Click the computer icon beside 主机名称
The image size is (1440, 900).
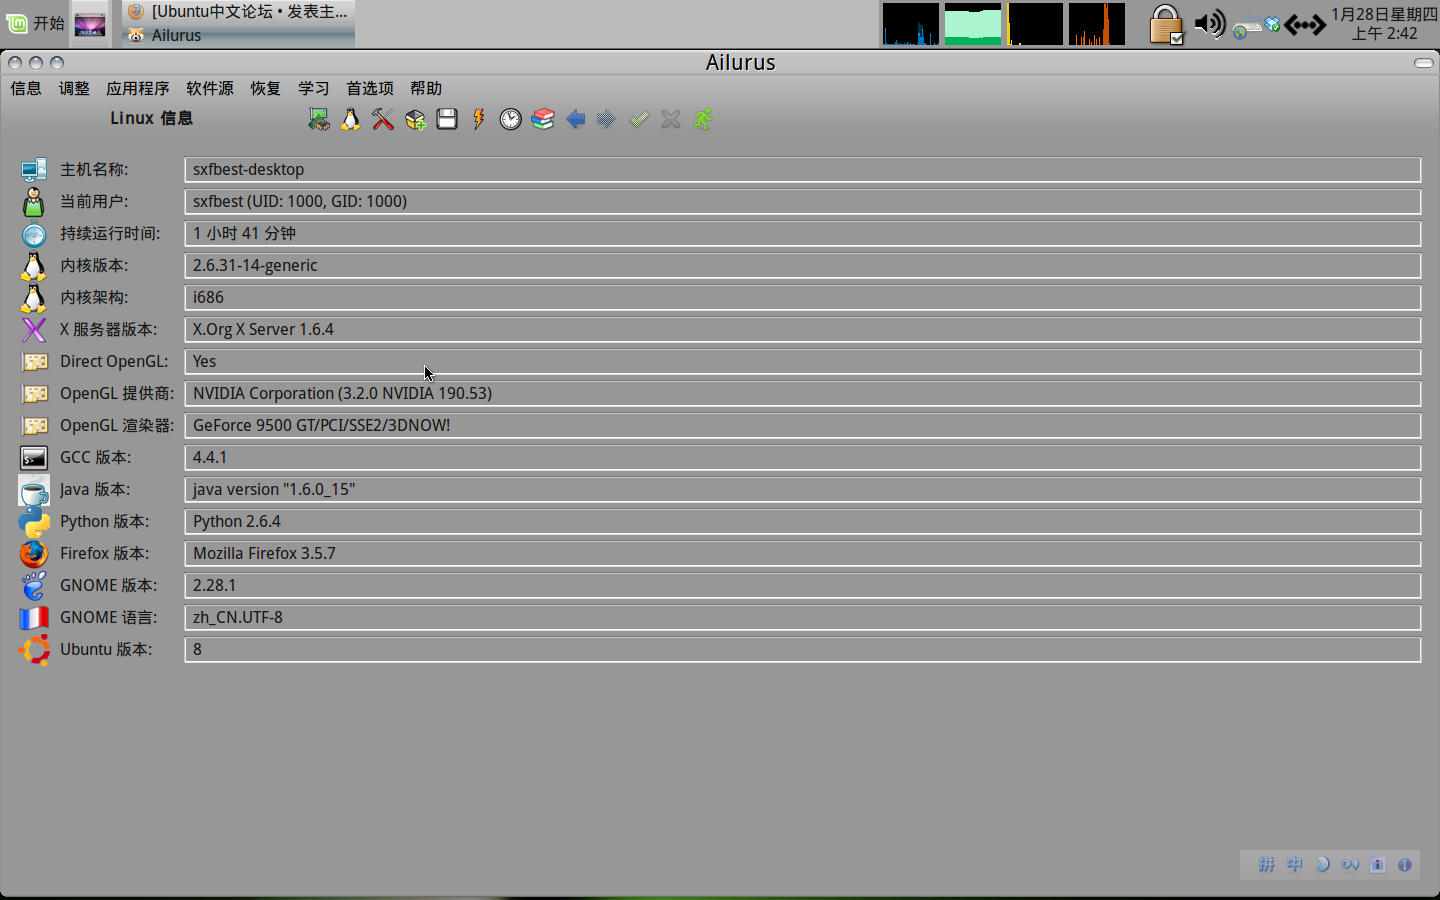(34, 170)
